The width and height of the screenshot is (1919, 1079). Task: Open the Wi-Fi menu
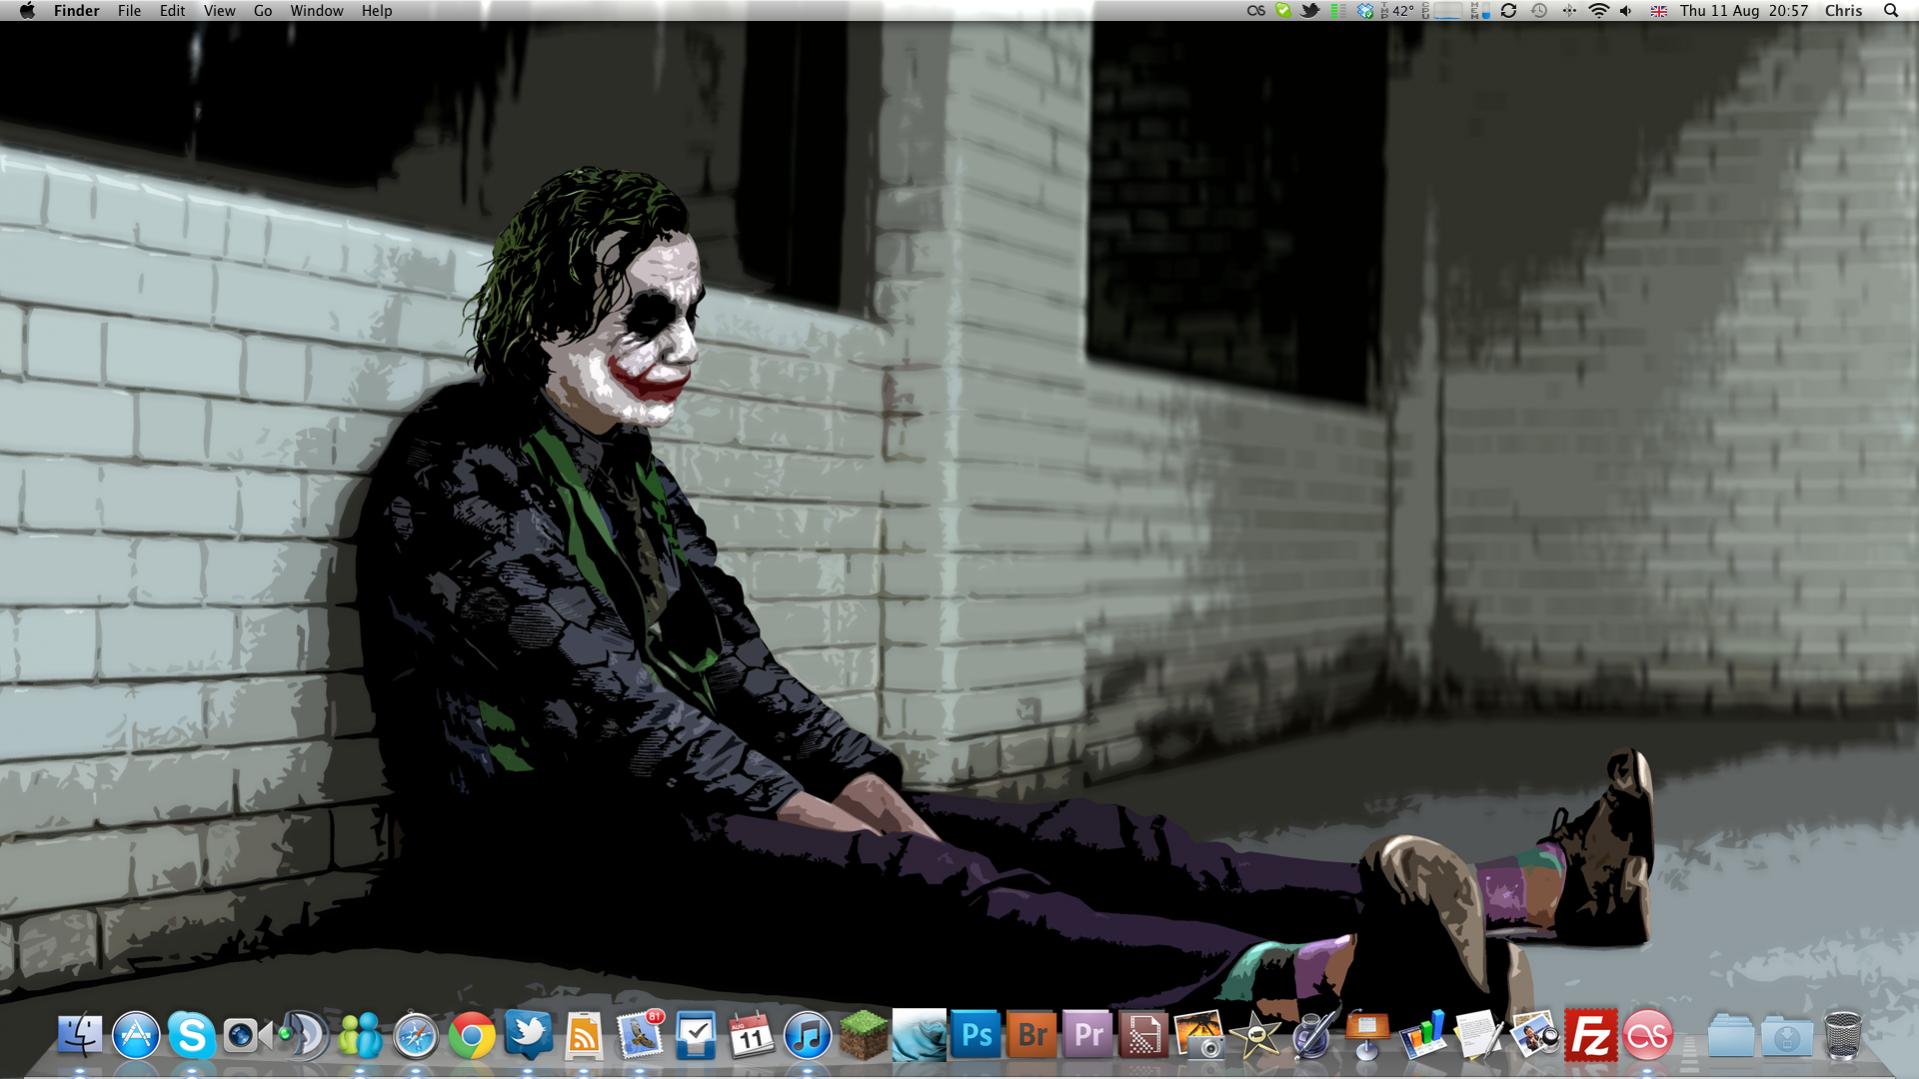[1599, 11]
